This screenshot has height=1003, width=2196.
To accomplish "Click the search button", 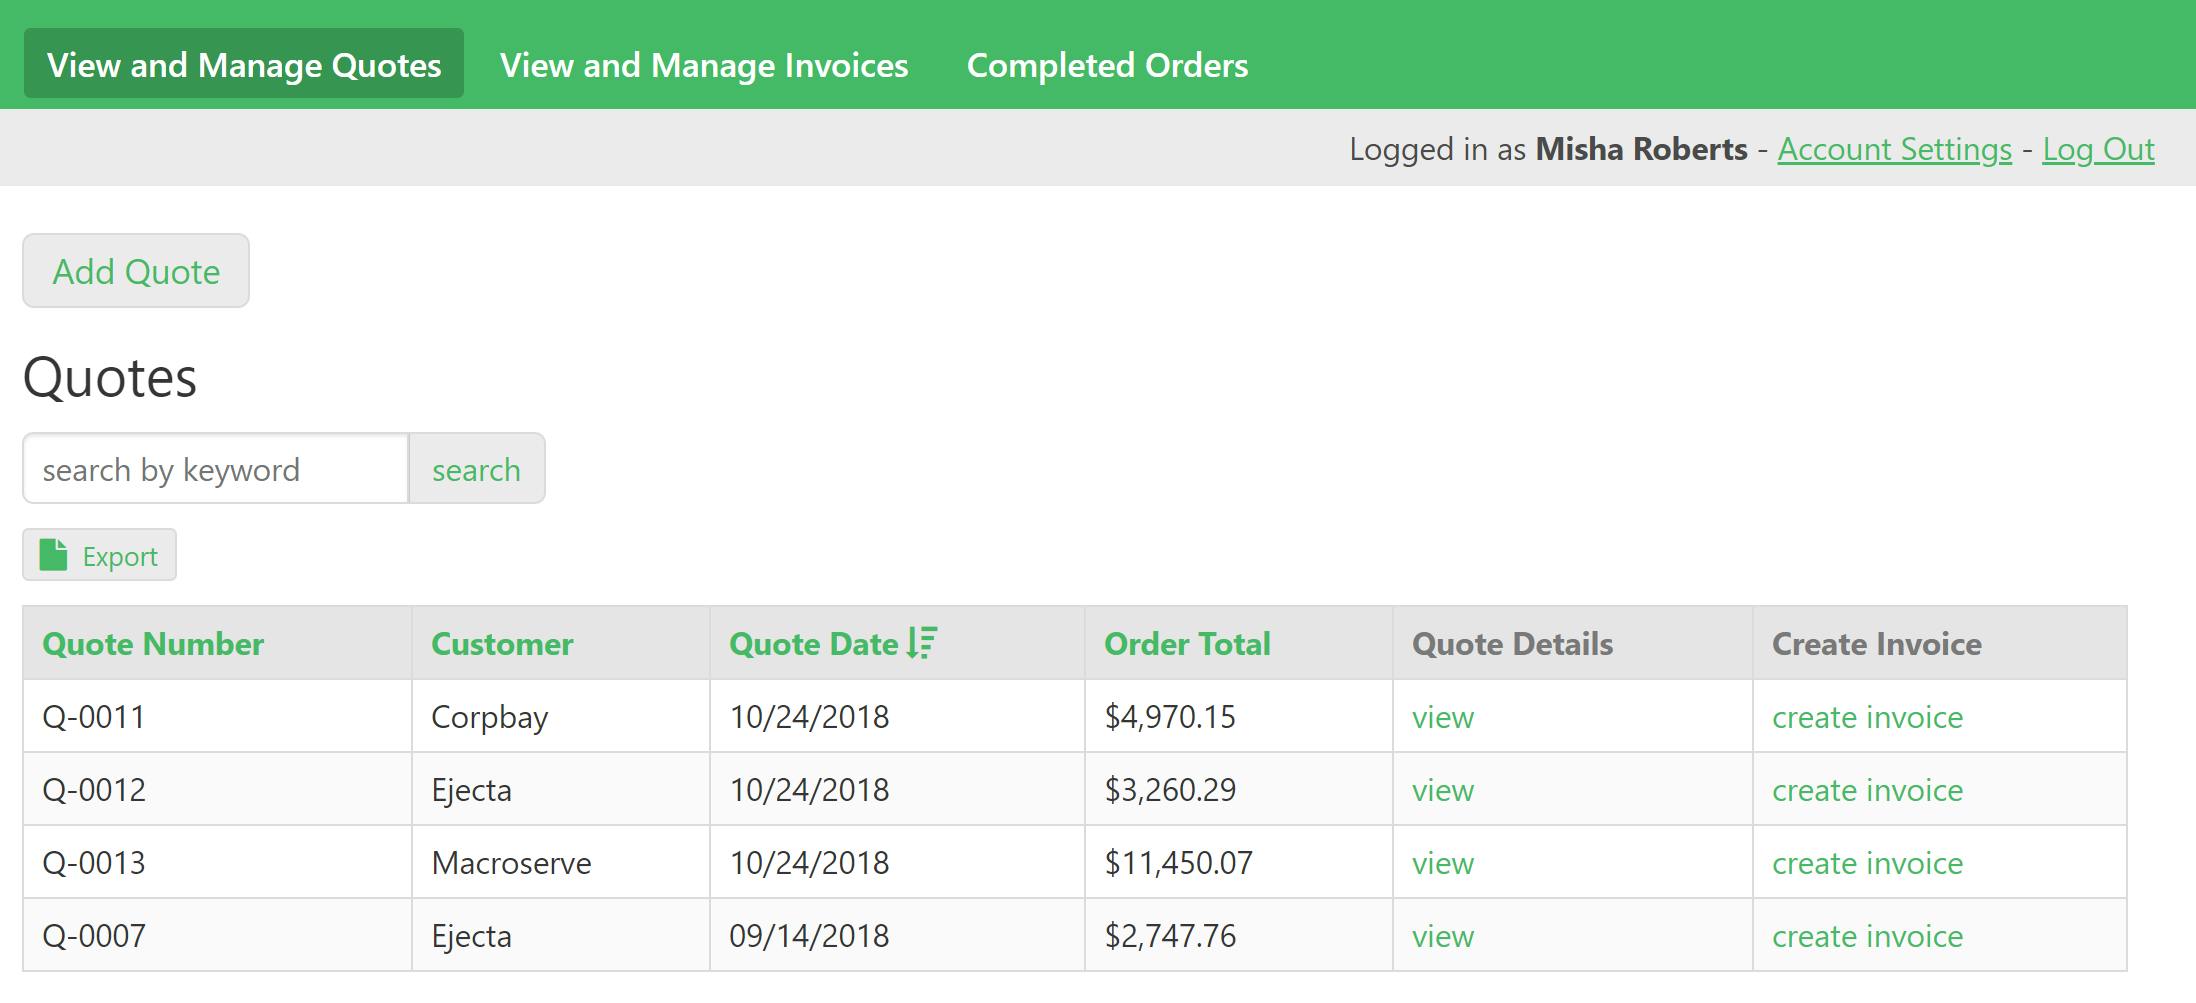I will coord(476,469).
